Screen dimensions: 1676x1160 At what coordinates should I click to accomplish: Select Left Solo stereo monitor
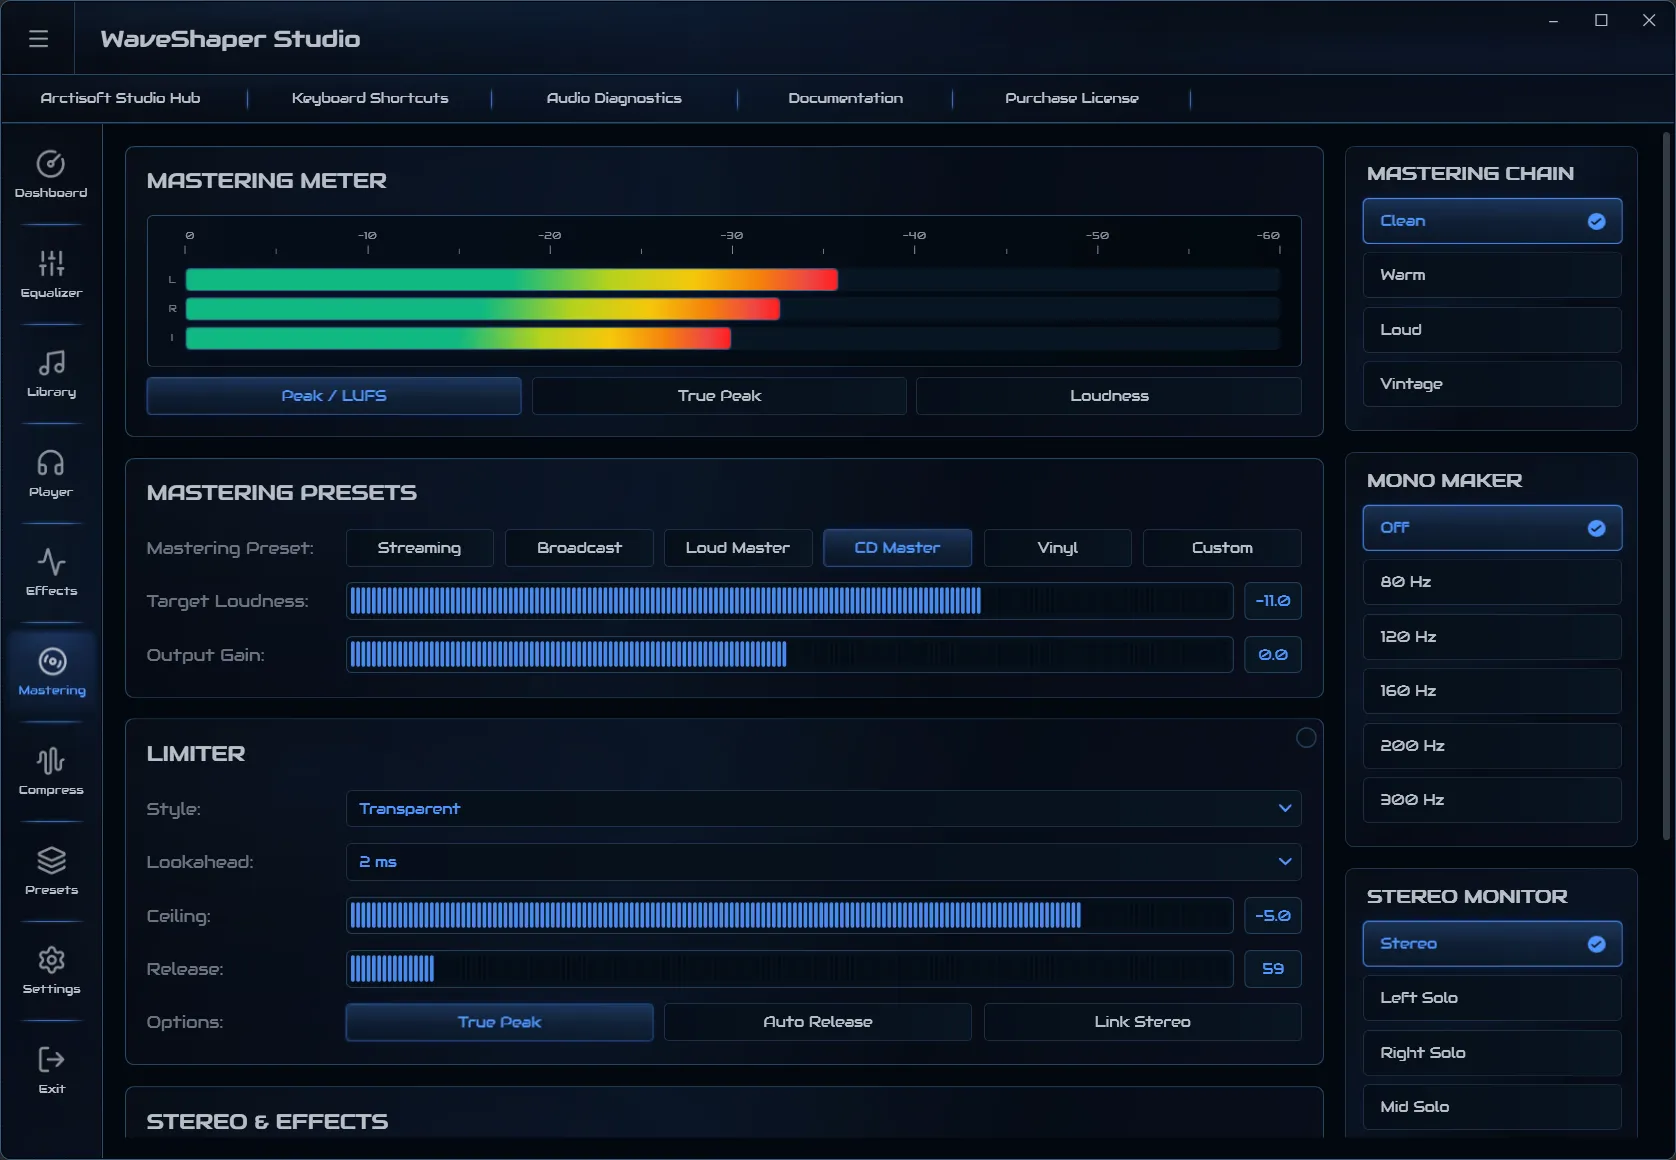click(x=1492, y=998)
